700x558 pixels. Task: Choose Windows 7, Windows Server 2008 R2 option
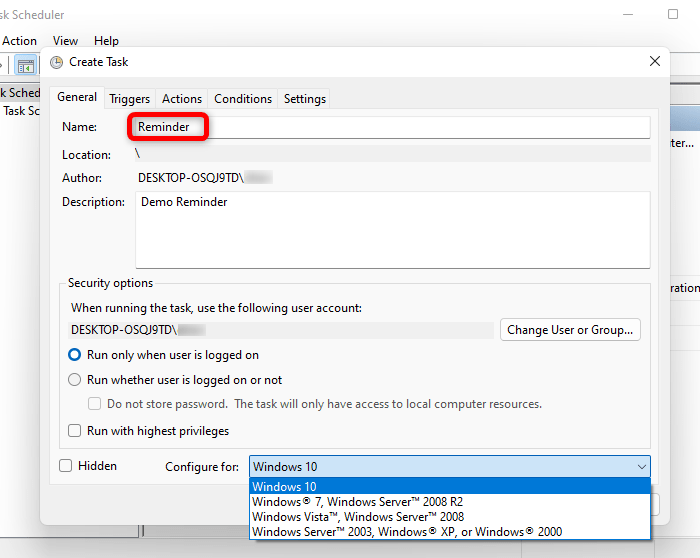[x=450, y=502]
